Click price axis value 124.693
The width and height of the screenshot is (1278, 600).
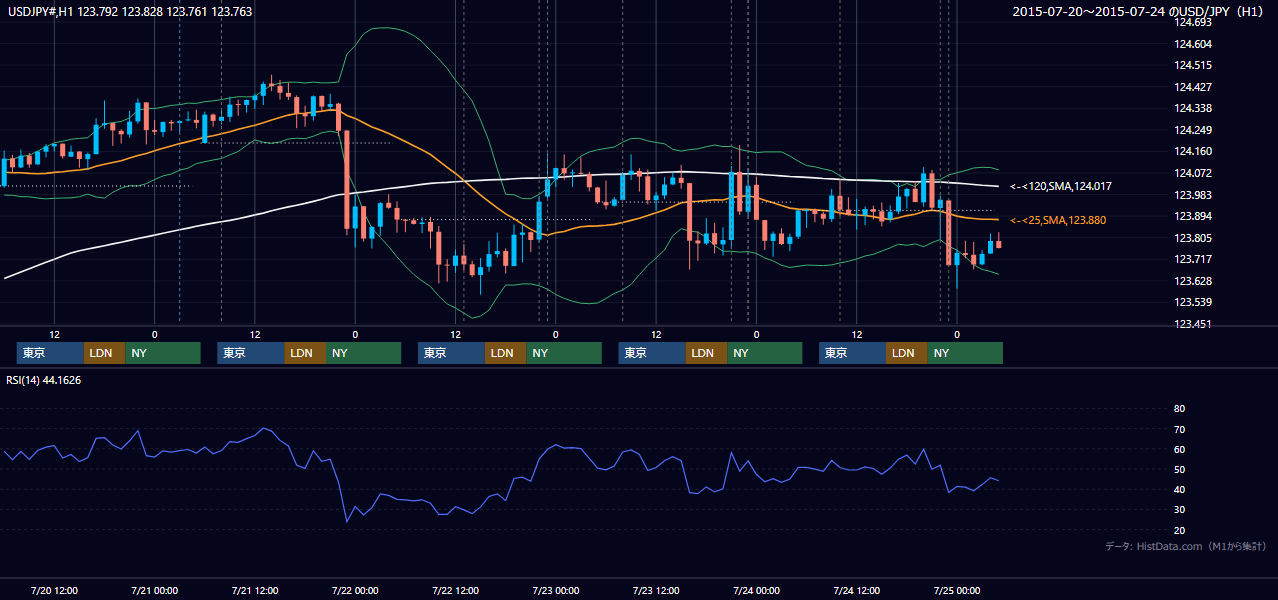(1193, 22)
